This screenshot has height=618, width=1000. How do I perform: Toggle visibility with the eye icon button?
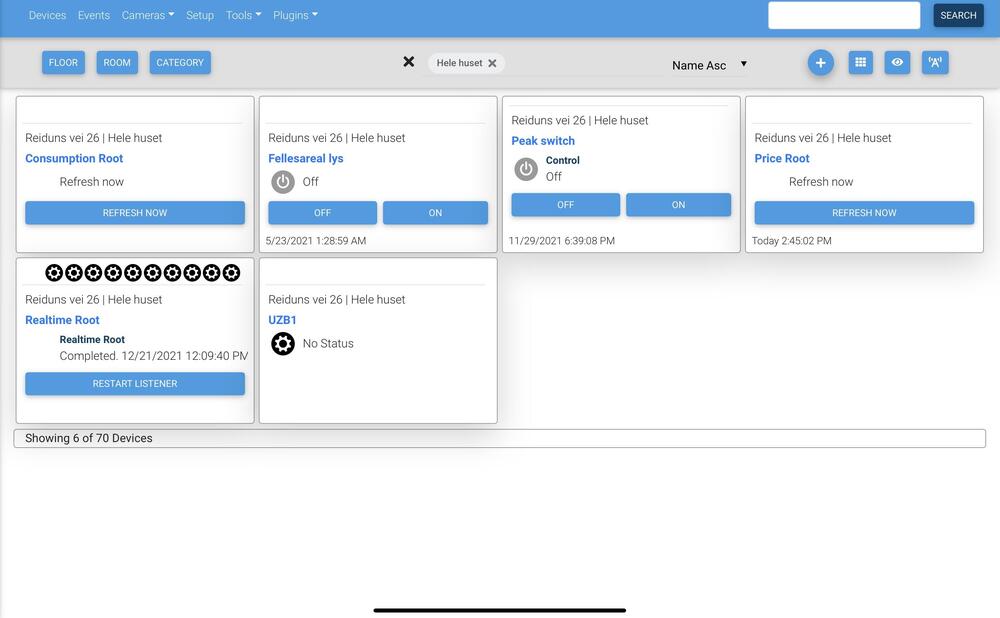tap(897, 63)
